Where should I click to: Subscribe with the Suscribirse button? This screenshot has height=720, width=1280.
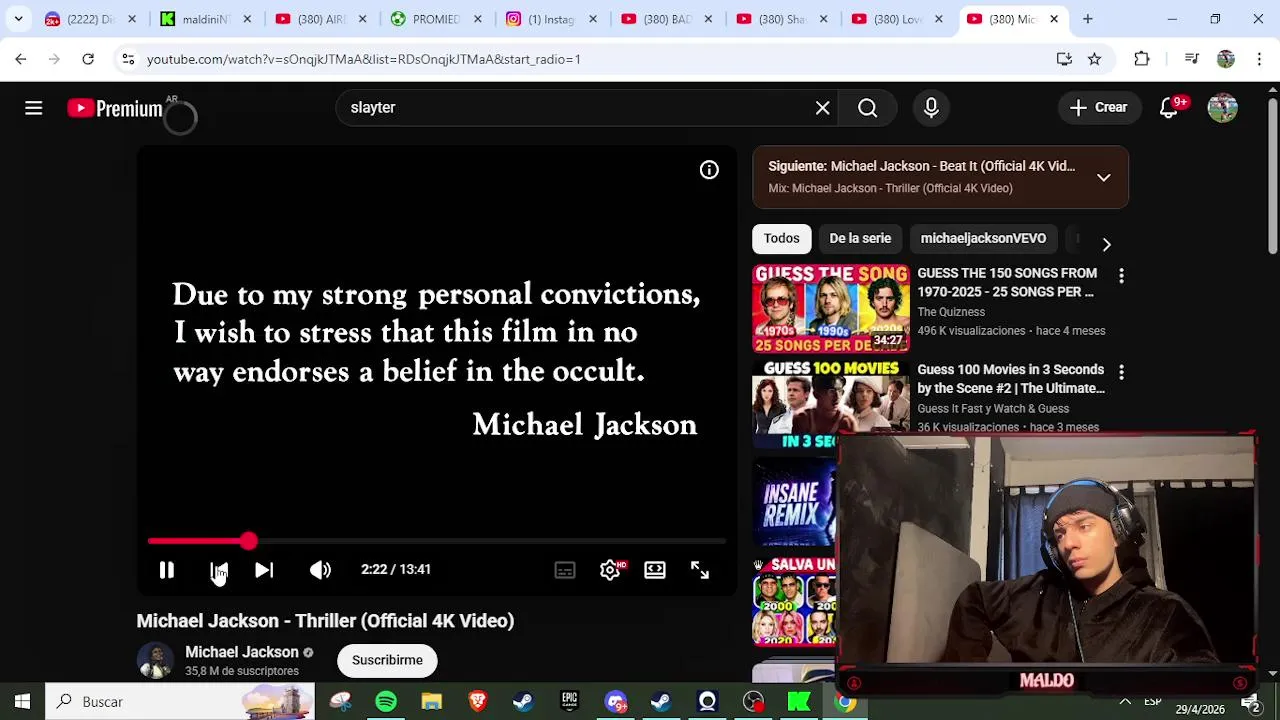[x=387, y=660]
